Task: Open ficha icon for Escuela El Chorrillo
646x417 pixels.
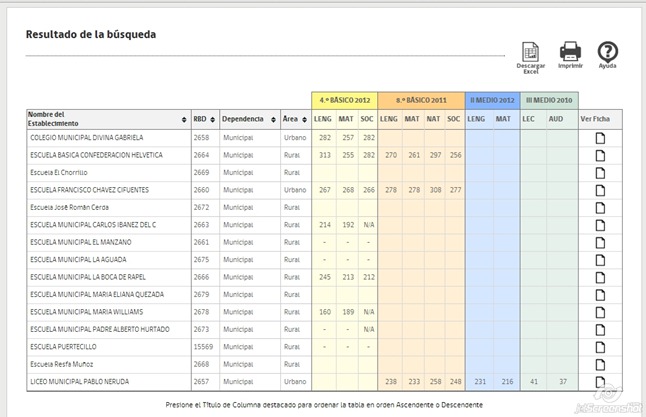Action: point(600,173)
